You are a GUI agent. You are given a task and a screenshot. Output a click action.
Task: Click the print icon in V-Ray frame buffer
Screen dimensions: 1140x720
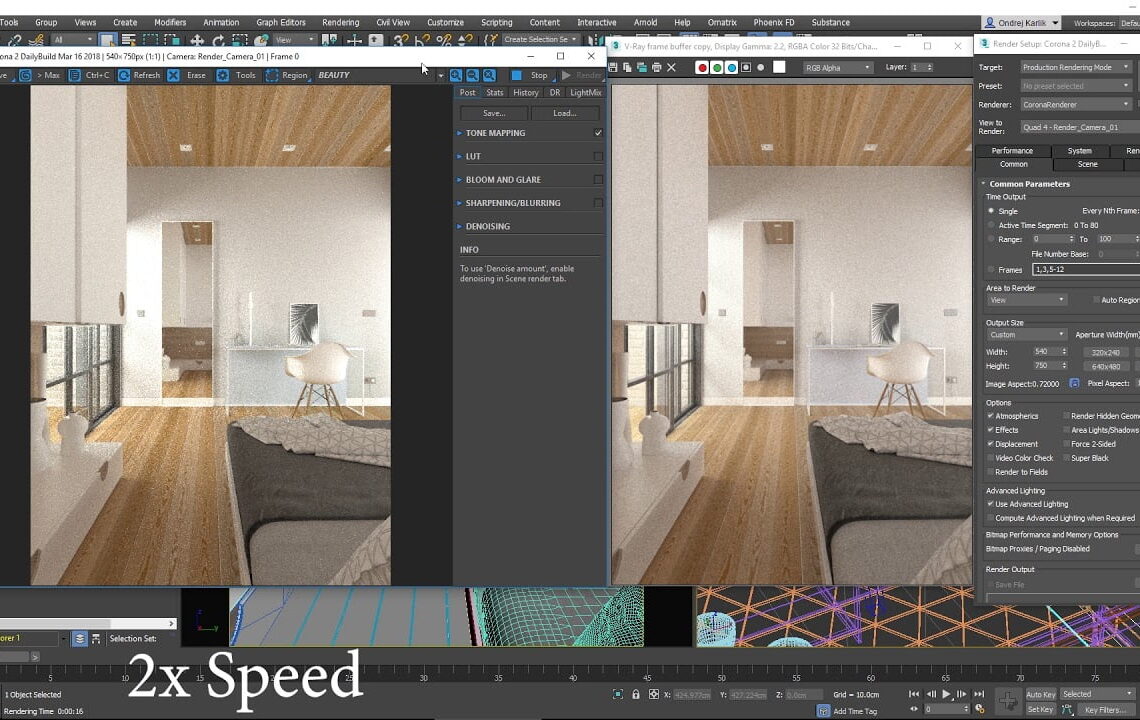657,67
